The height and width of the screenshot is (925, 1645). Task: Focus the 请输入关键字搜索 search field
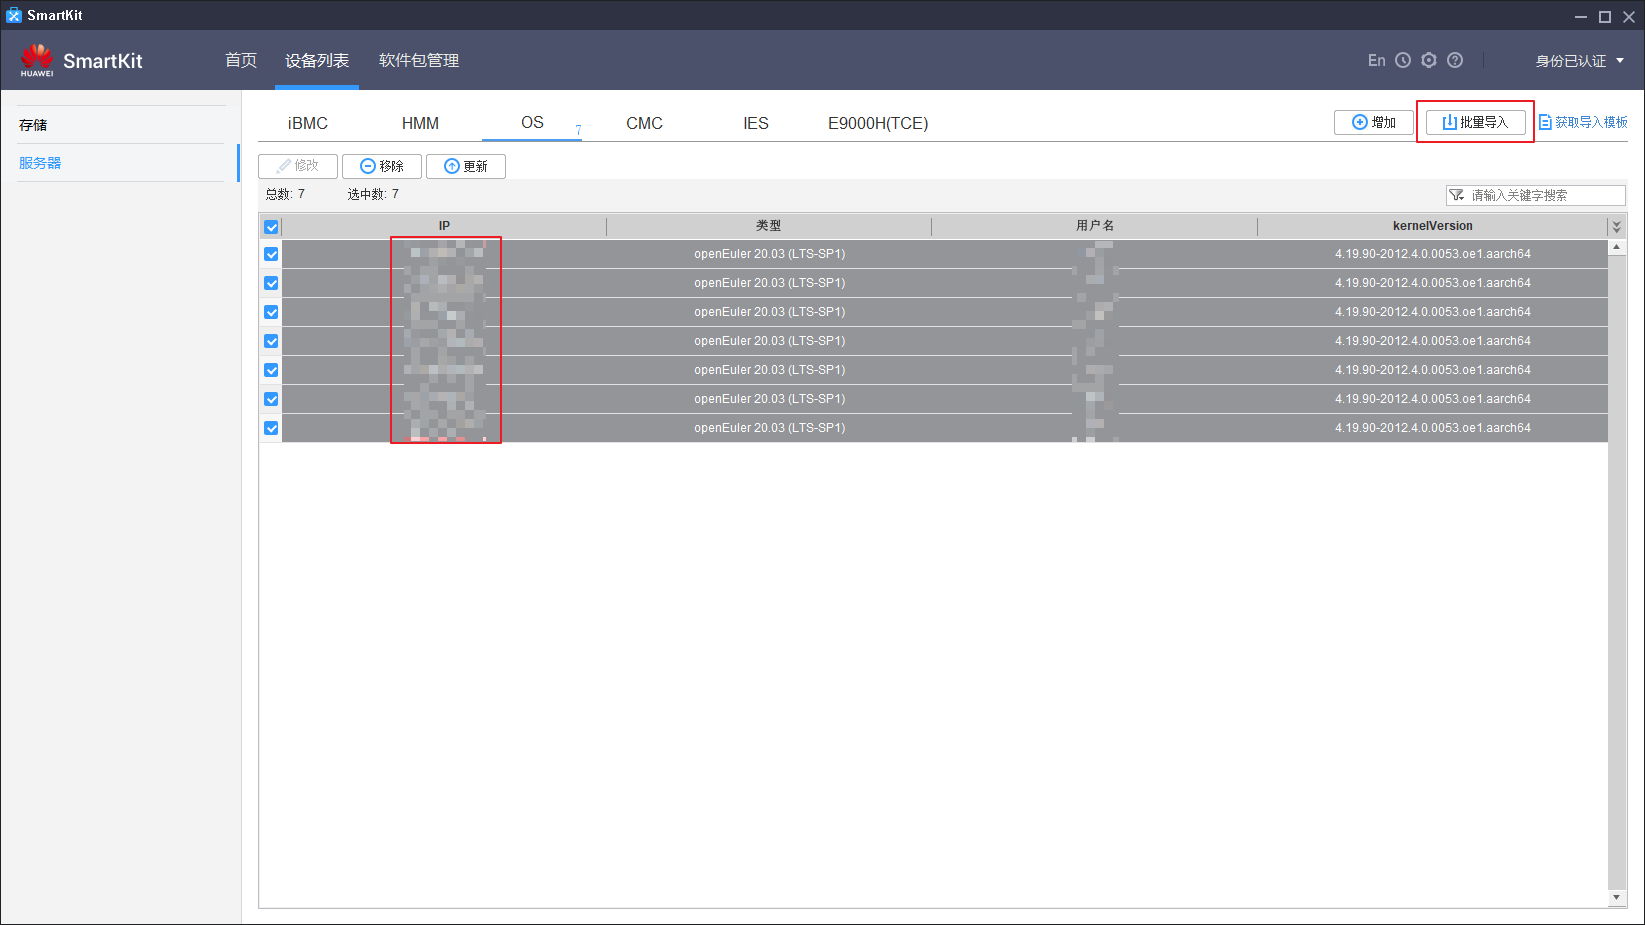coord(1536,195)
